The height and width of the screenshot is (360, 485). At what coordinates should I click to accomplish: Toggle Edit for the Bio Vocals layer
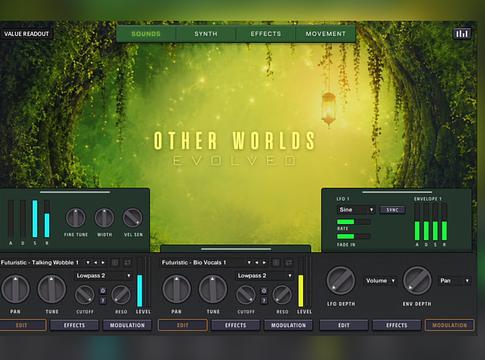point(183,325)
